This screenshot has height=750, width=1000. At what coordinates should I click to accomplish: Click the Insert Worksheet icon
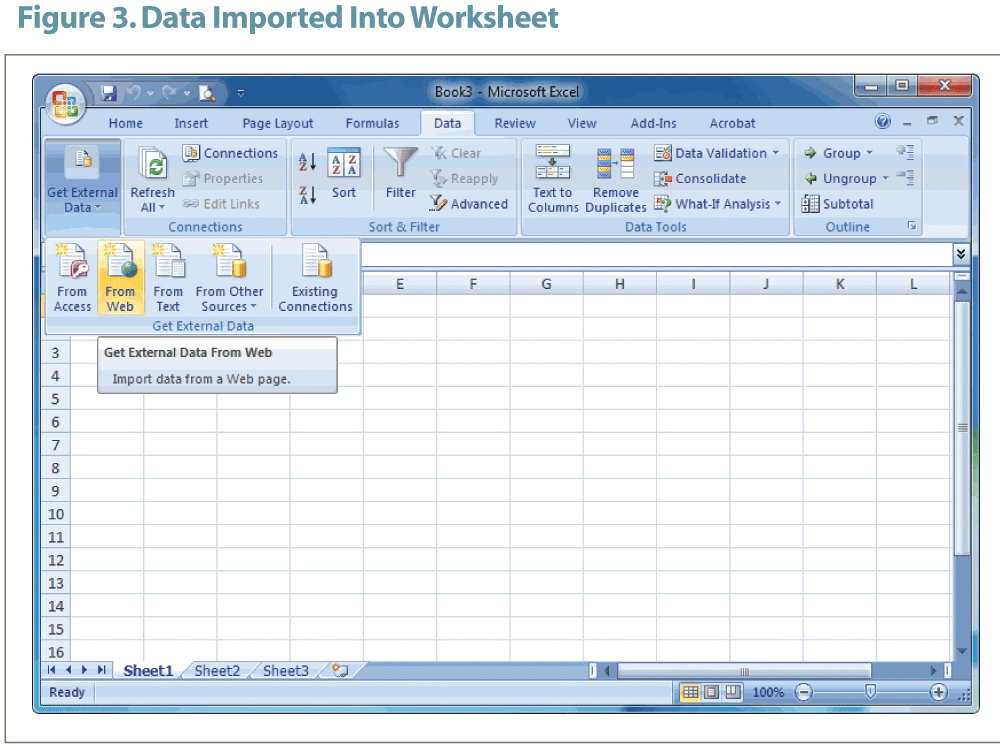click(x=341, y=671)
